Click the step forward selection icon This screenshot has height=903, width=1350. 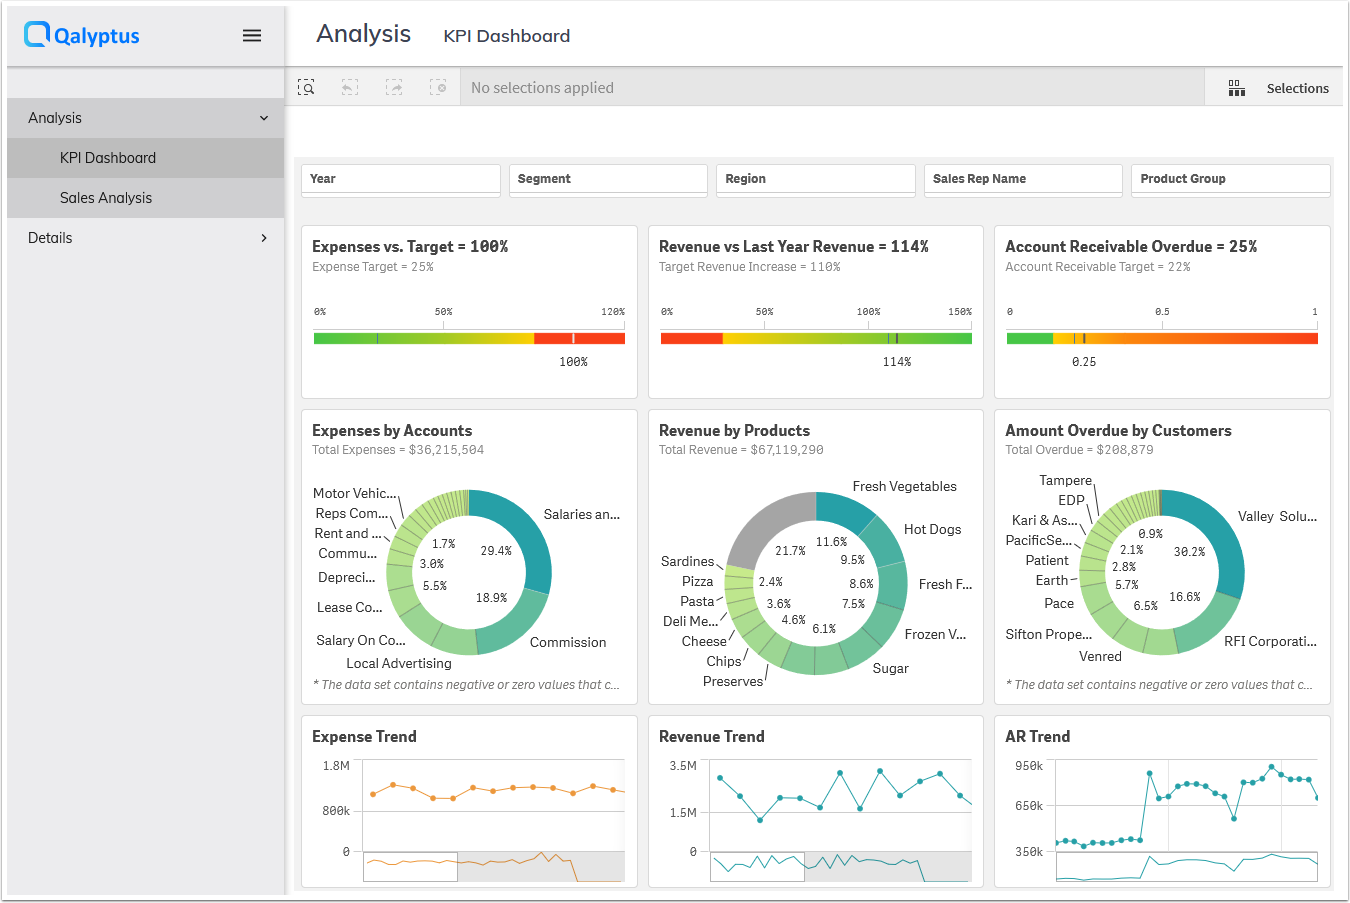394,88
